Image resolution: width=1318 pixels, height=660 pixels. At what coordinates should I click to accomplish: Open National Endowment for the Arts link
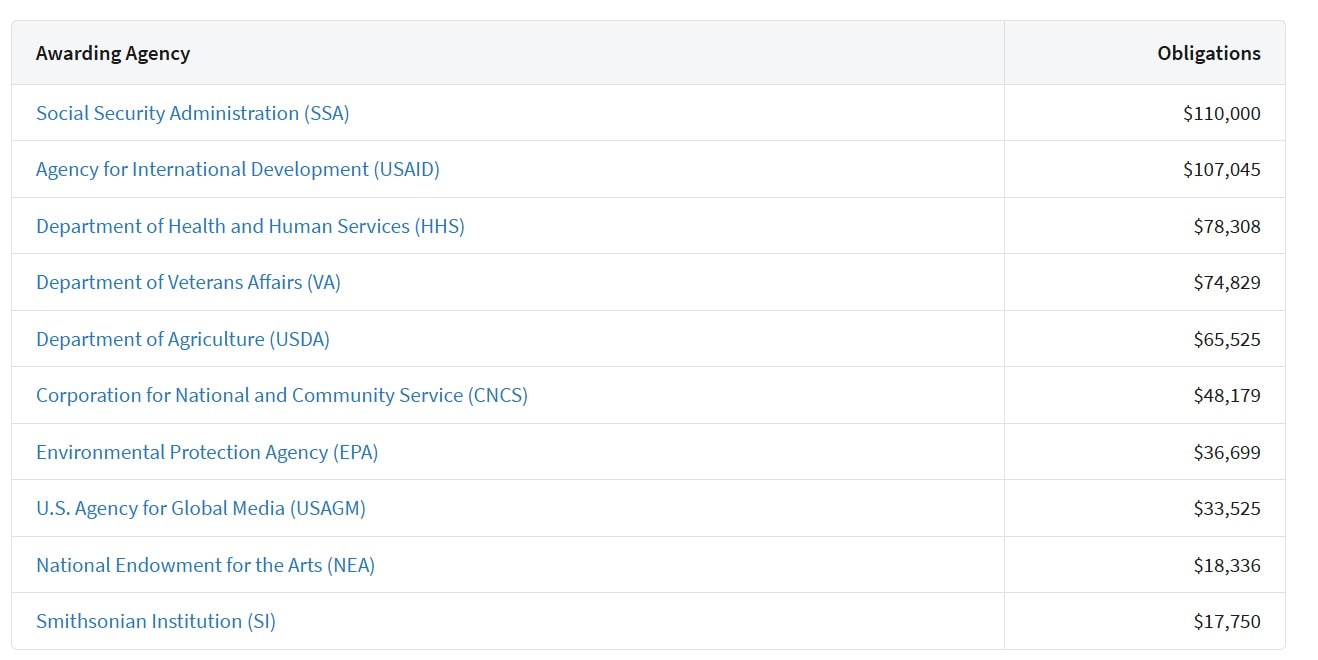[x=205, y=565]
